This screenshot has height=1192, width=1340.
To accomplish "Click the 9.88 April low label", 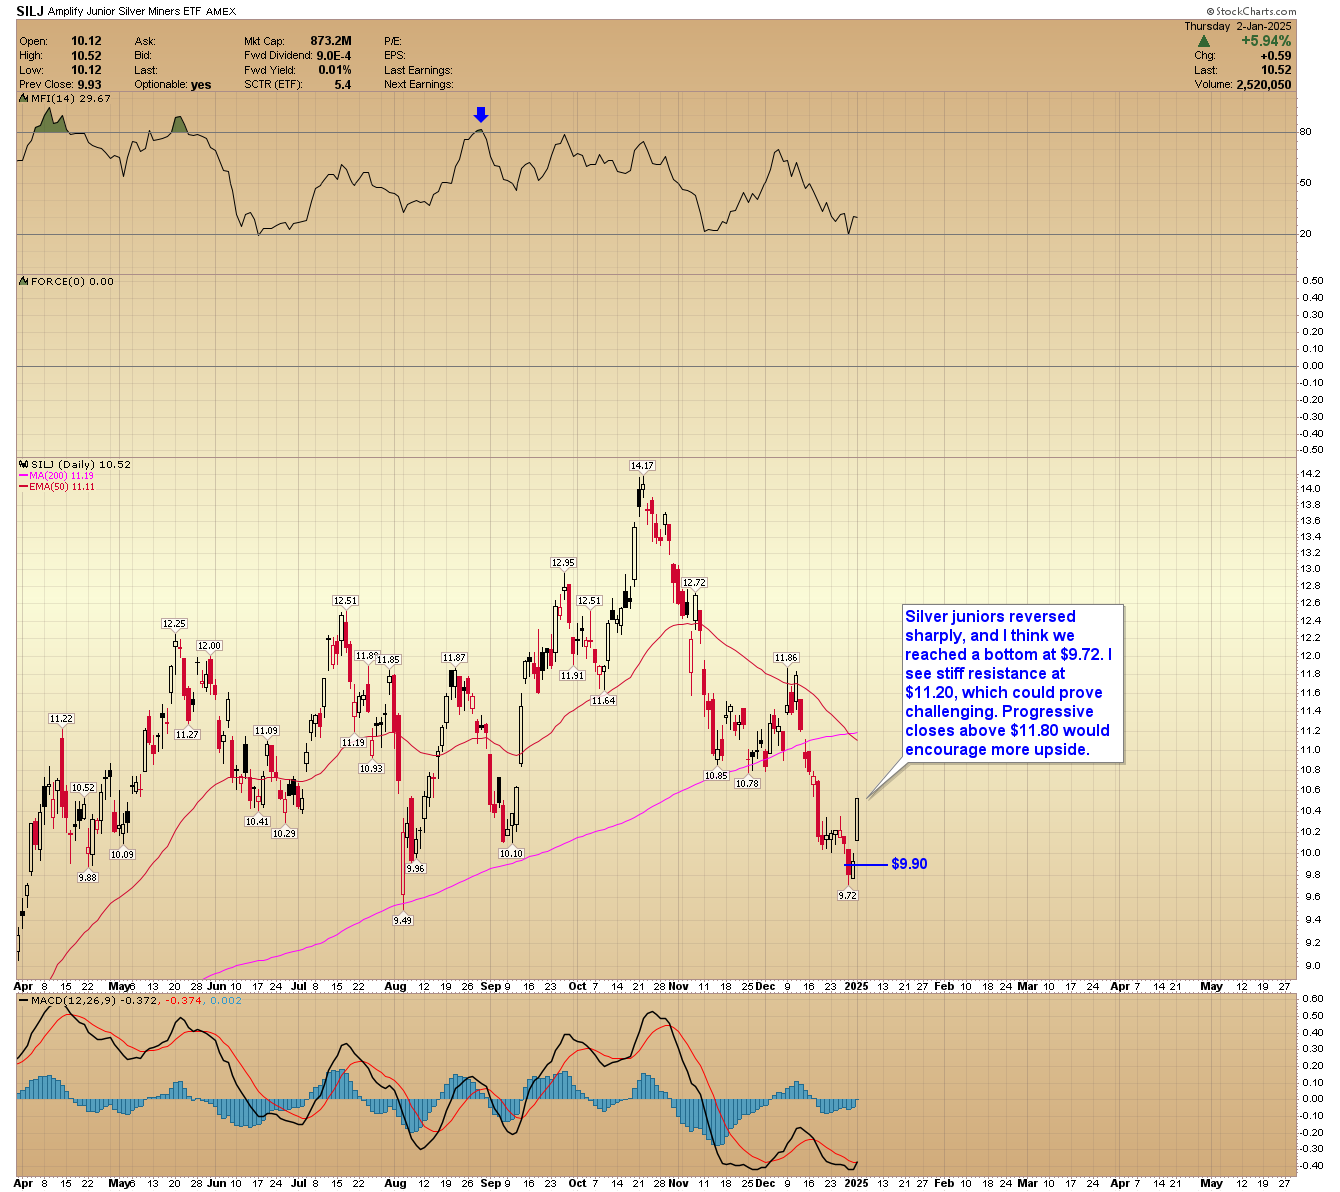I will 88,878.
